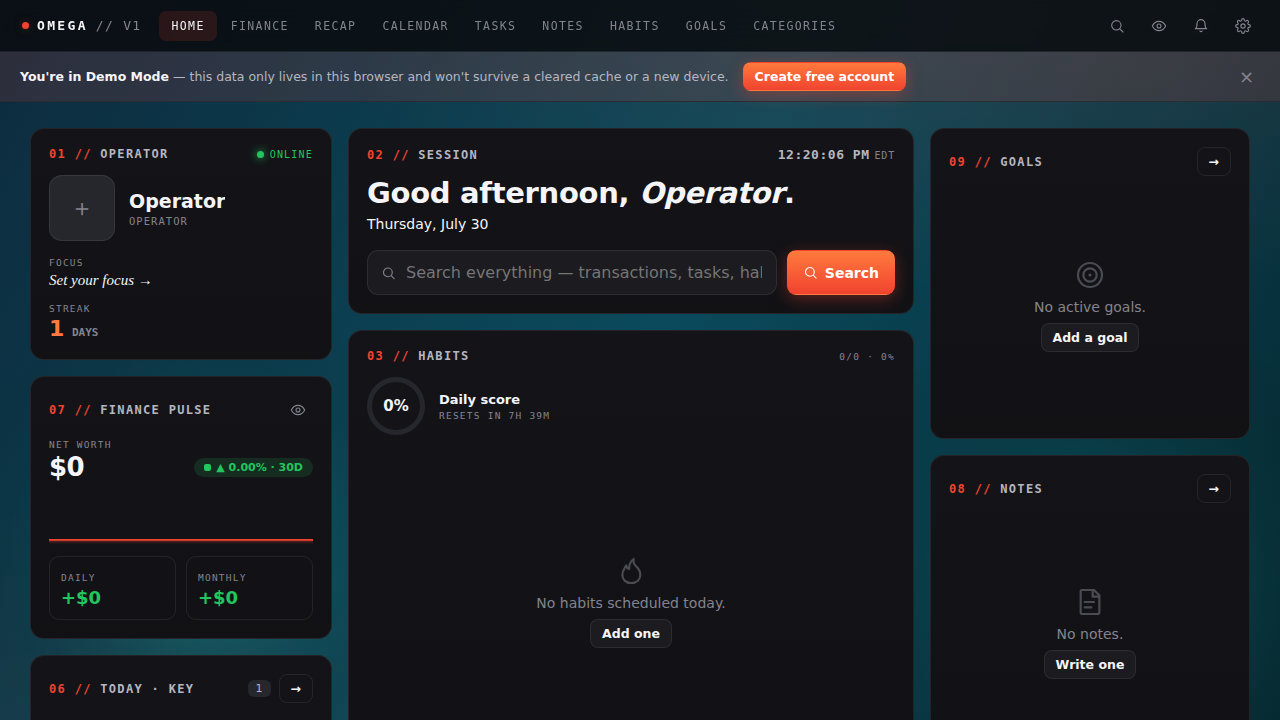Click the 0% daily score ring
Screen dimensions: 1280x720
click(x=396, y=406)
